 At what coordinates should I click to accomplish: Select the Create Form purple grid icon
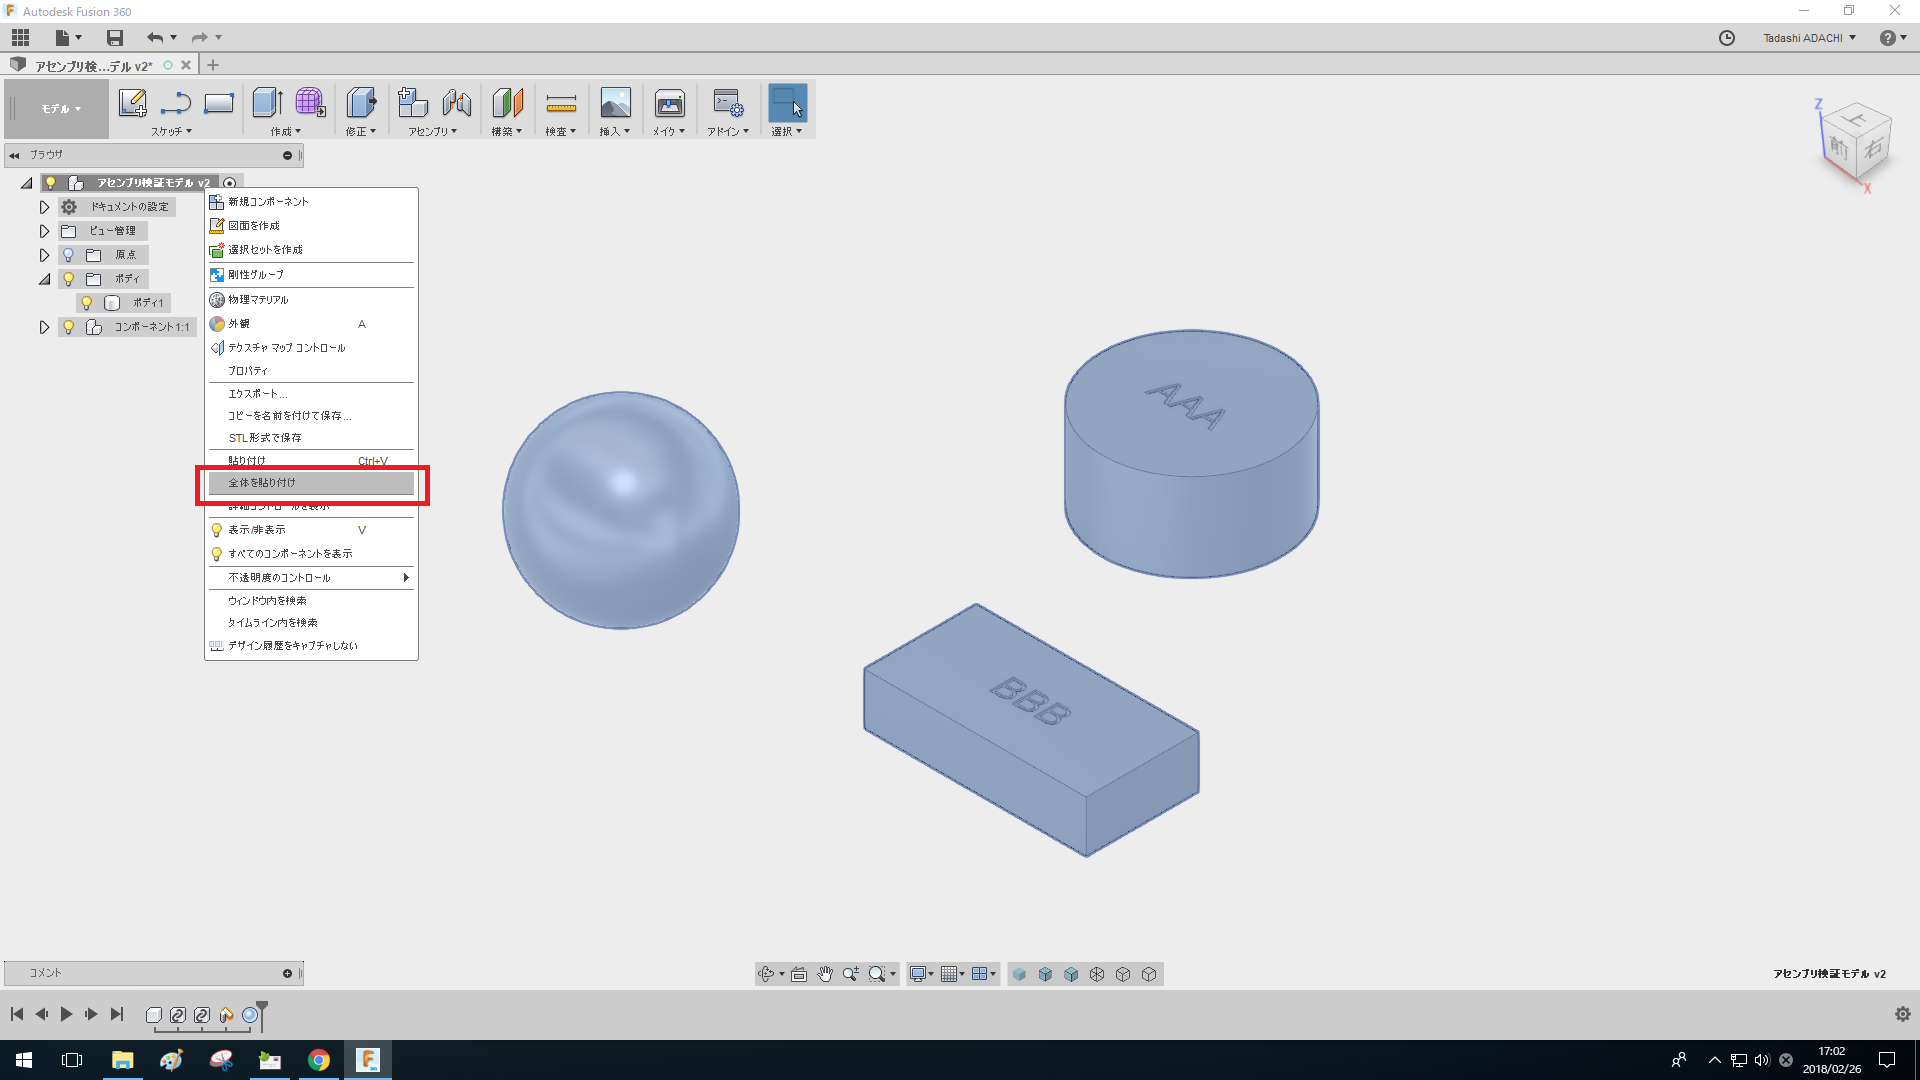(310, 103)
